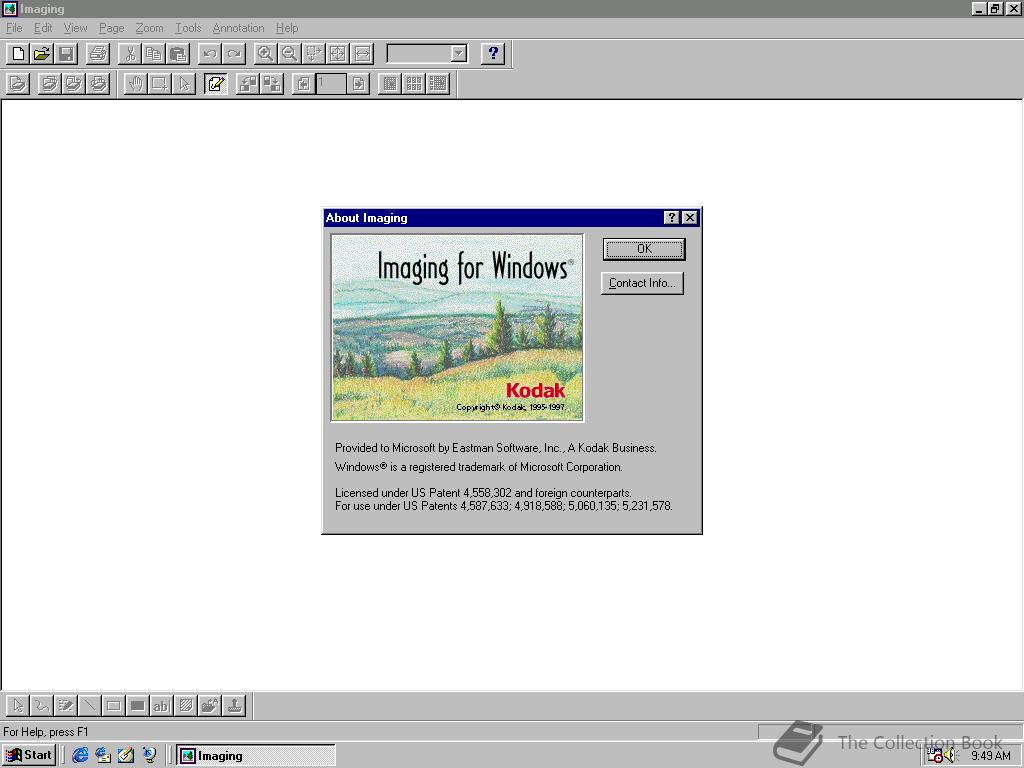Select the Text From File annotation tool
The image size is (1024, 768).
[x=210, y=705]
